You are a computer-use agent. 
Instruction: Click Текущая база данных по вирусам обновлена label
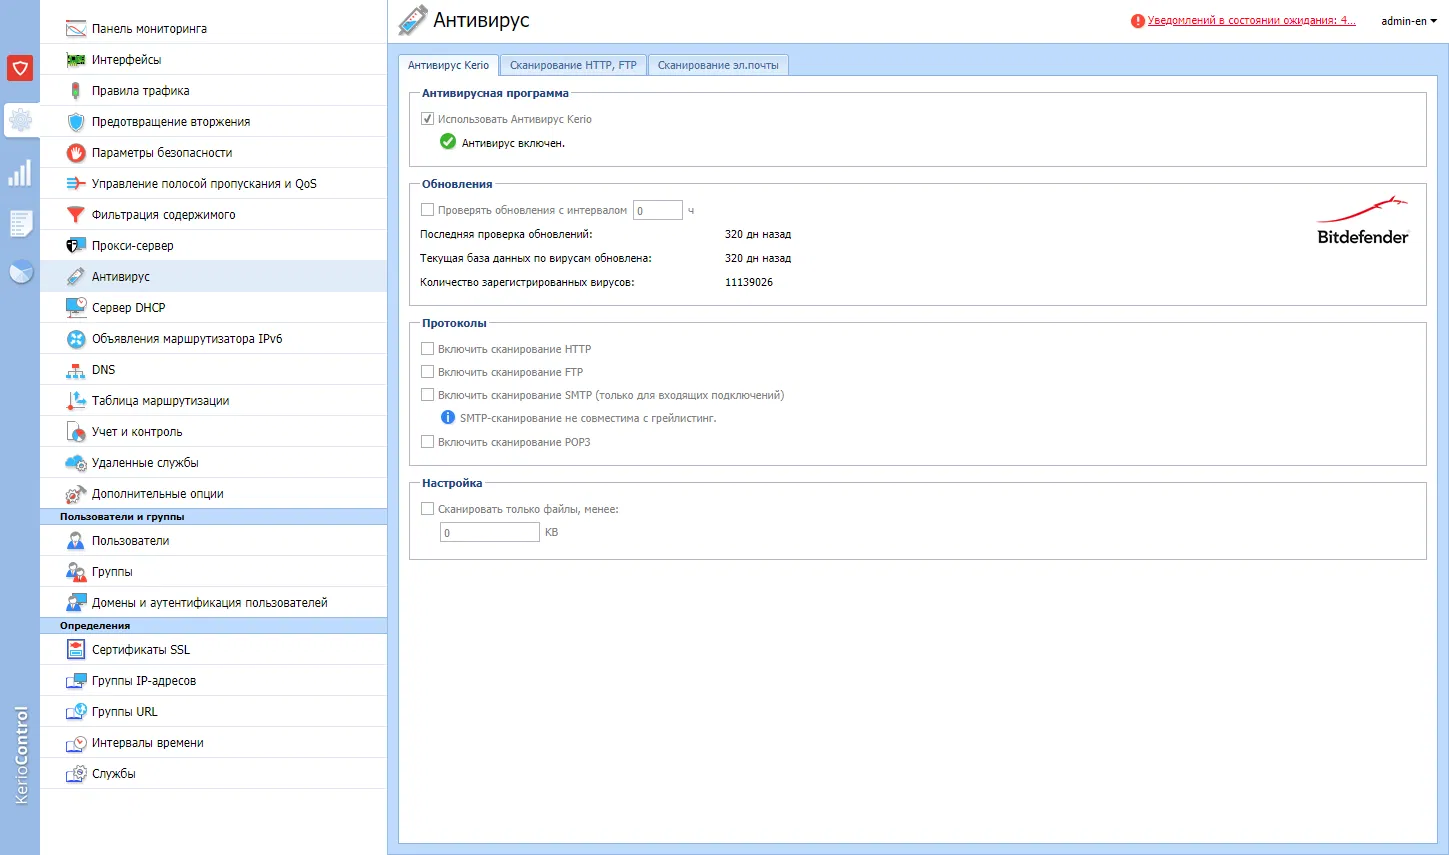point(536,258)
